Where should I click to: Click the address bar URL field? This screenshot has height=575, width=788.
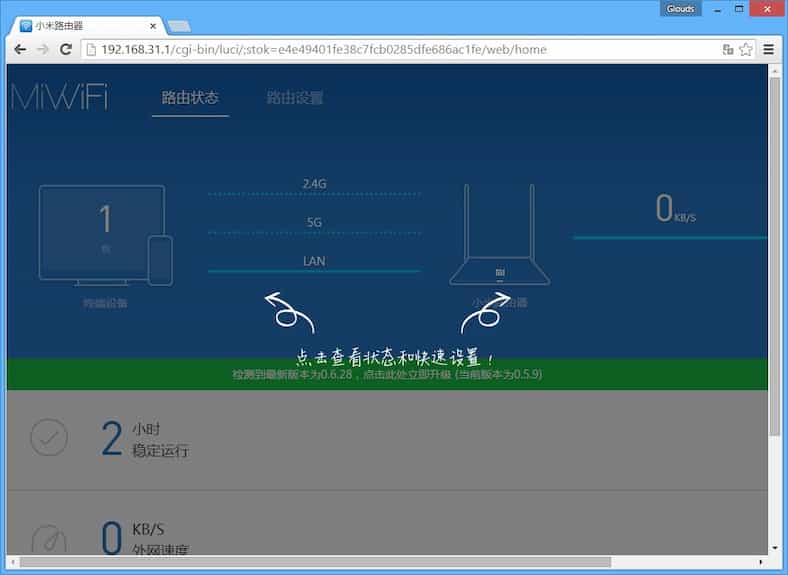click(x=400, y=49)
